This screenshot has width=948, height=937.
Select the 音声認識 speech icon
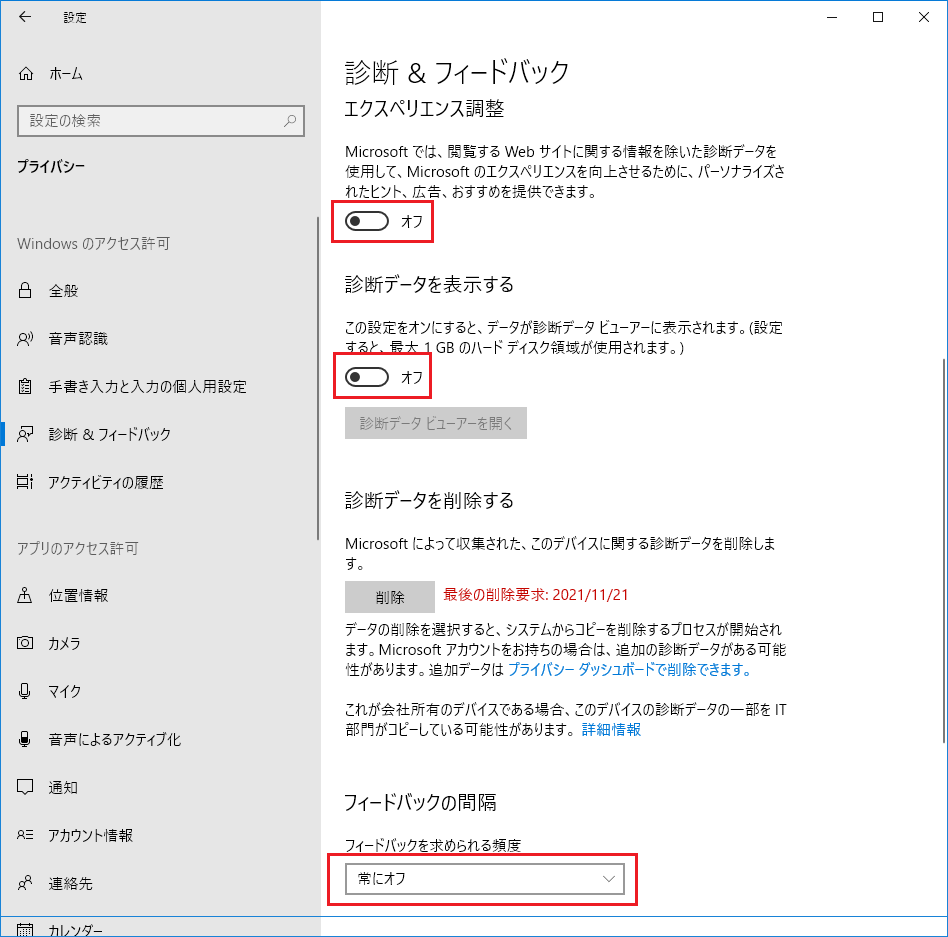(x=25, y=339)
